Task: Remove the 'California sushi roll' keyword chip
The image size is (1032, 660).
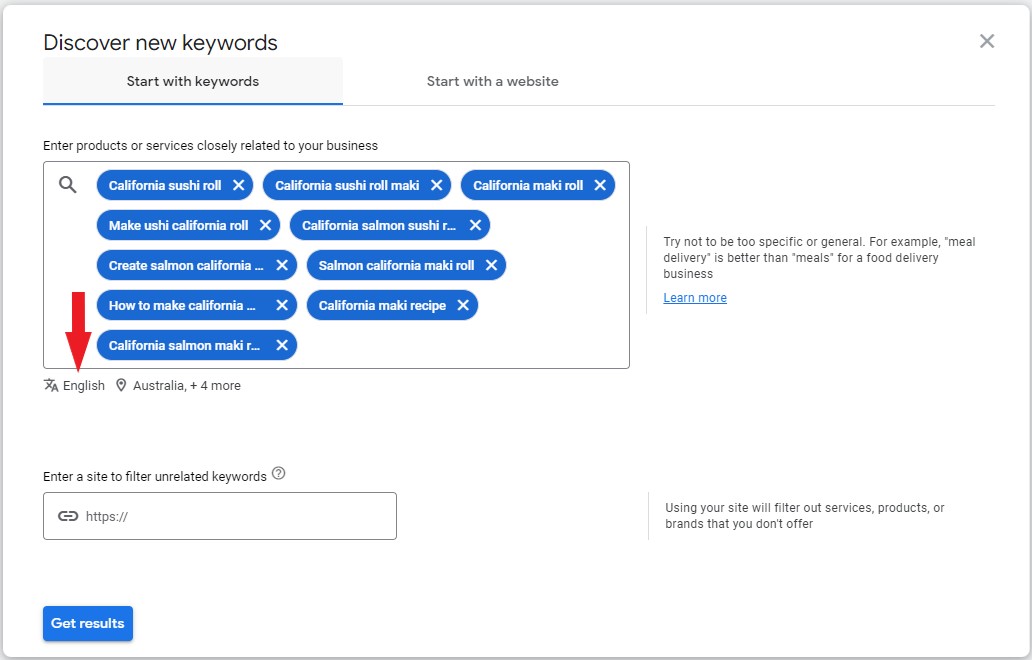Action: click(238, 186)
